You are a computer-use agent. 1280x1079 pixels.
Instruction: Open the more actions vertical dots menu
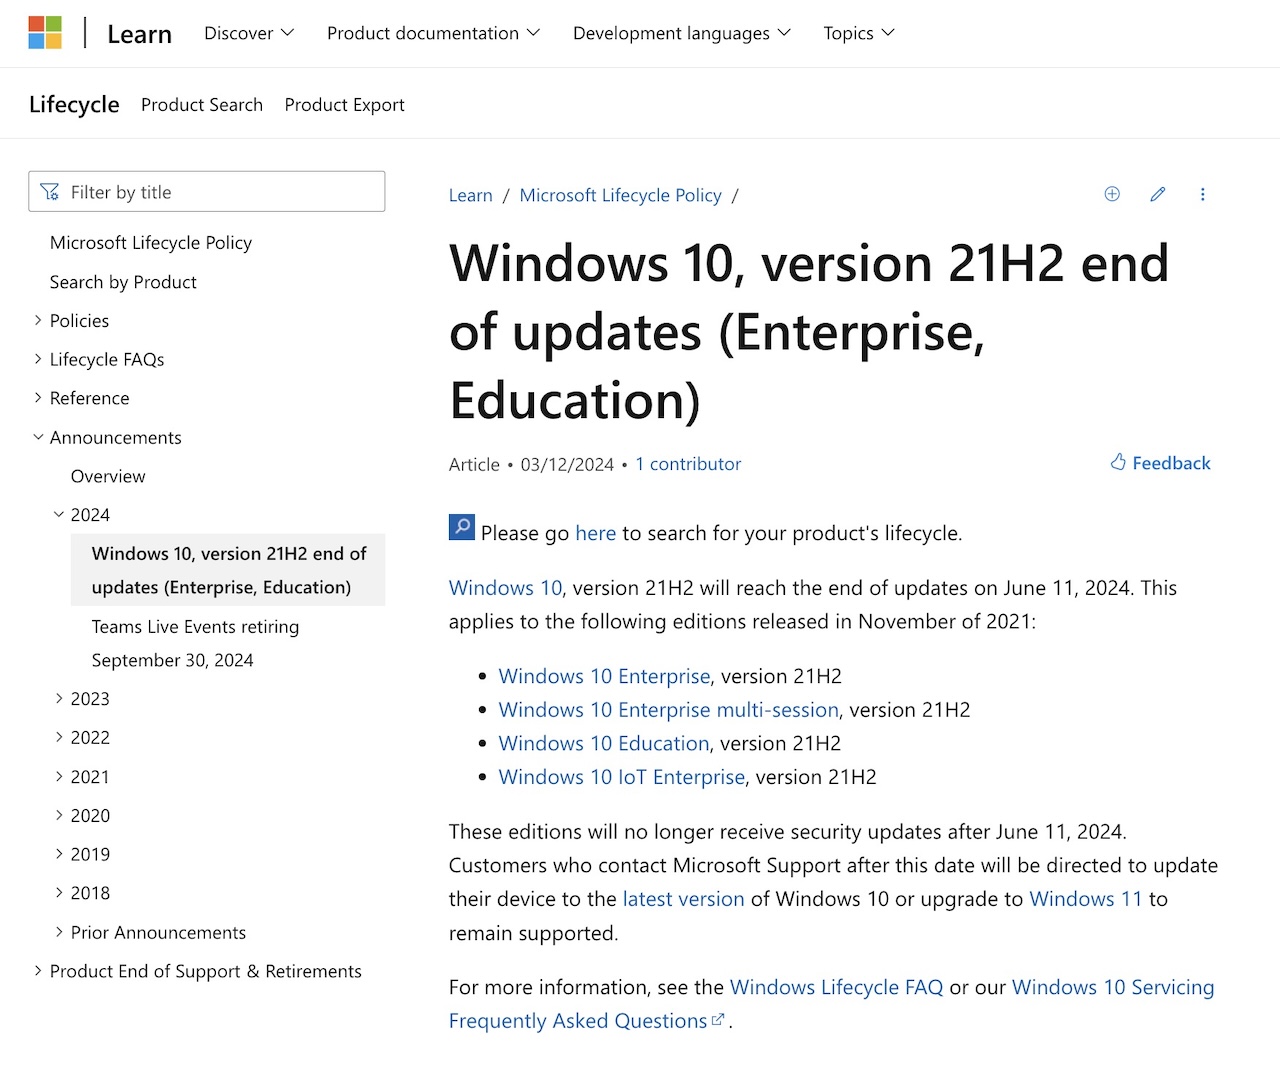click(1203, 194)
